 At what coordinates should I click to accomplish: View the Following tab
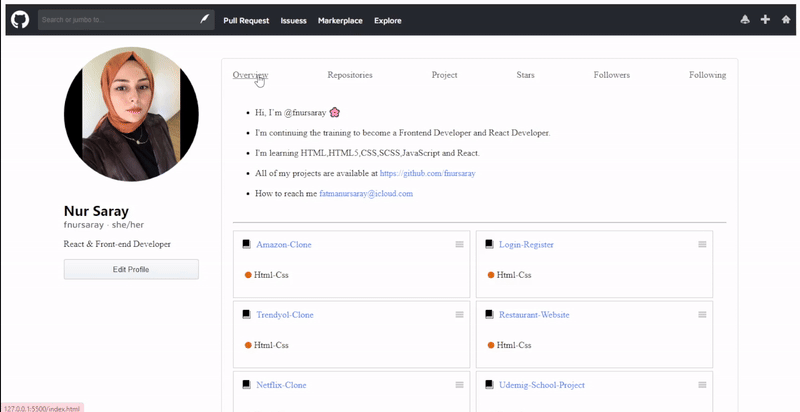707,75
